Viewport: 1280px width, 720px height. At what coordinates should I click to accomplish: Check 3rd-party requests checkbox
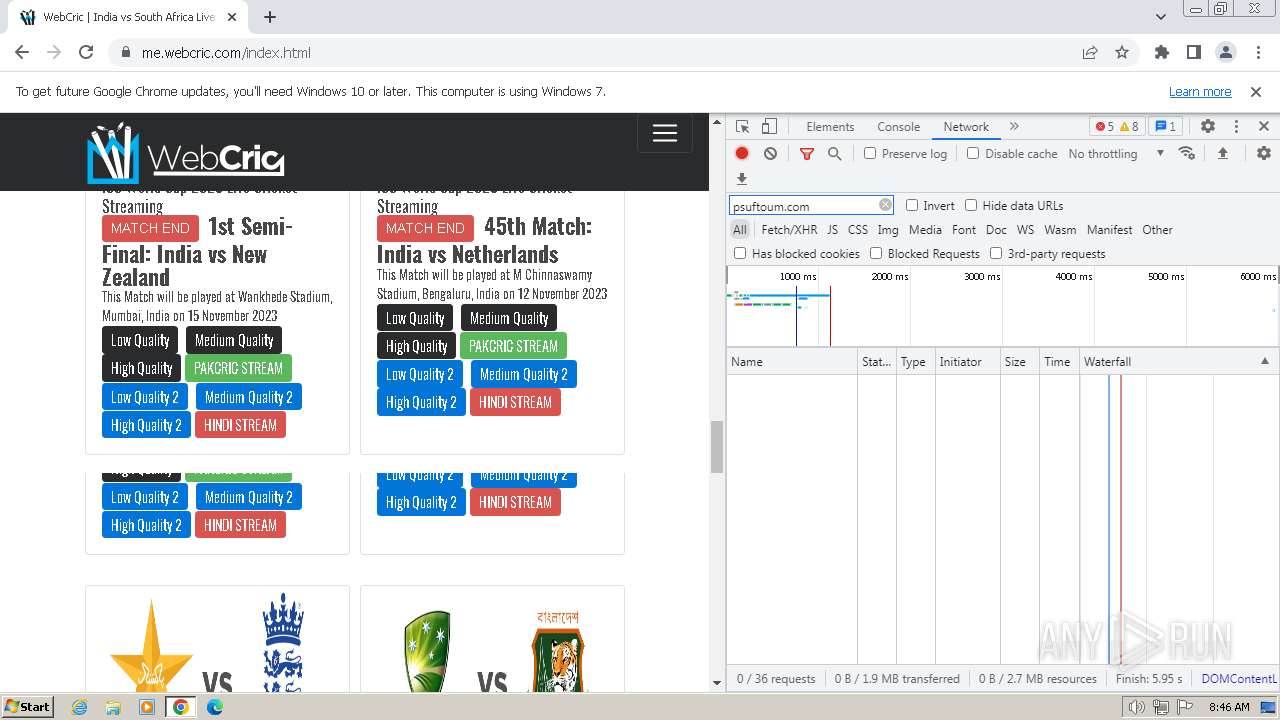(996, 253)
